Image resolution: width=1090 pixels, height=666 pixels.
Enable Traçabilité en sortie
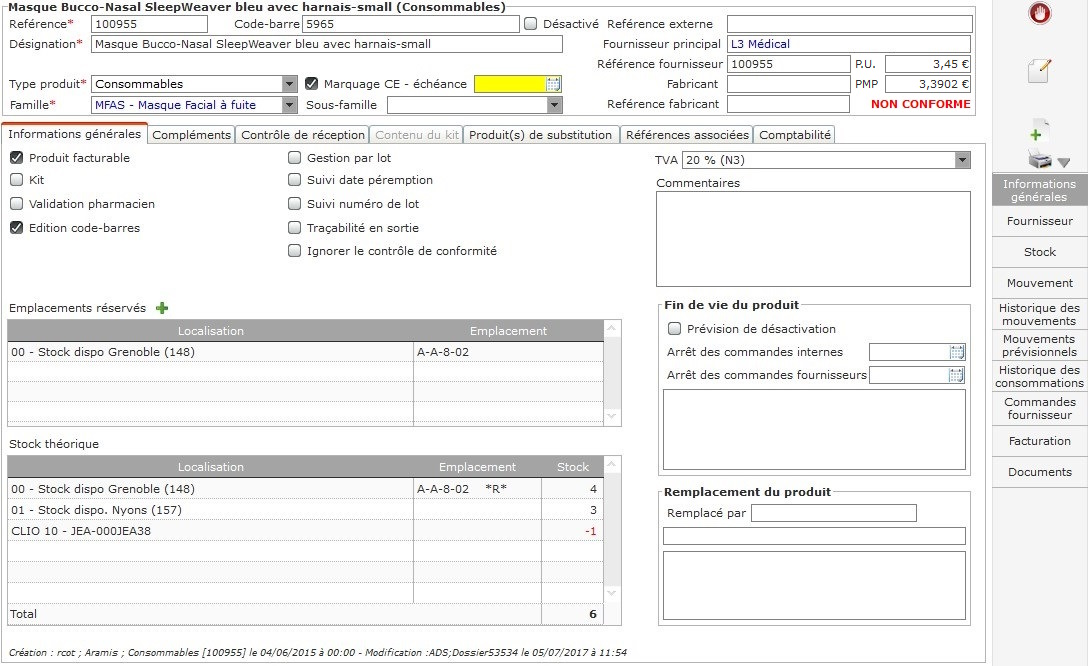tap(295, 227)
